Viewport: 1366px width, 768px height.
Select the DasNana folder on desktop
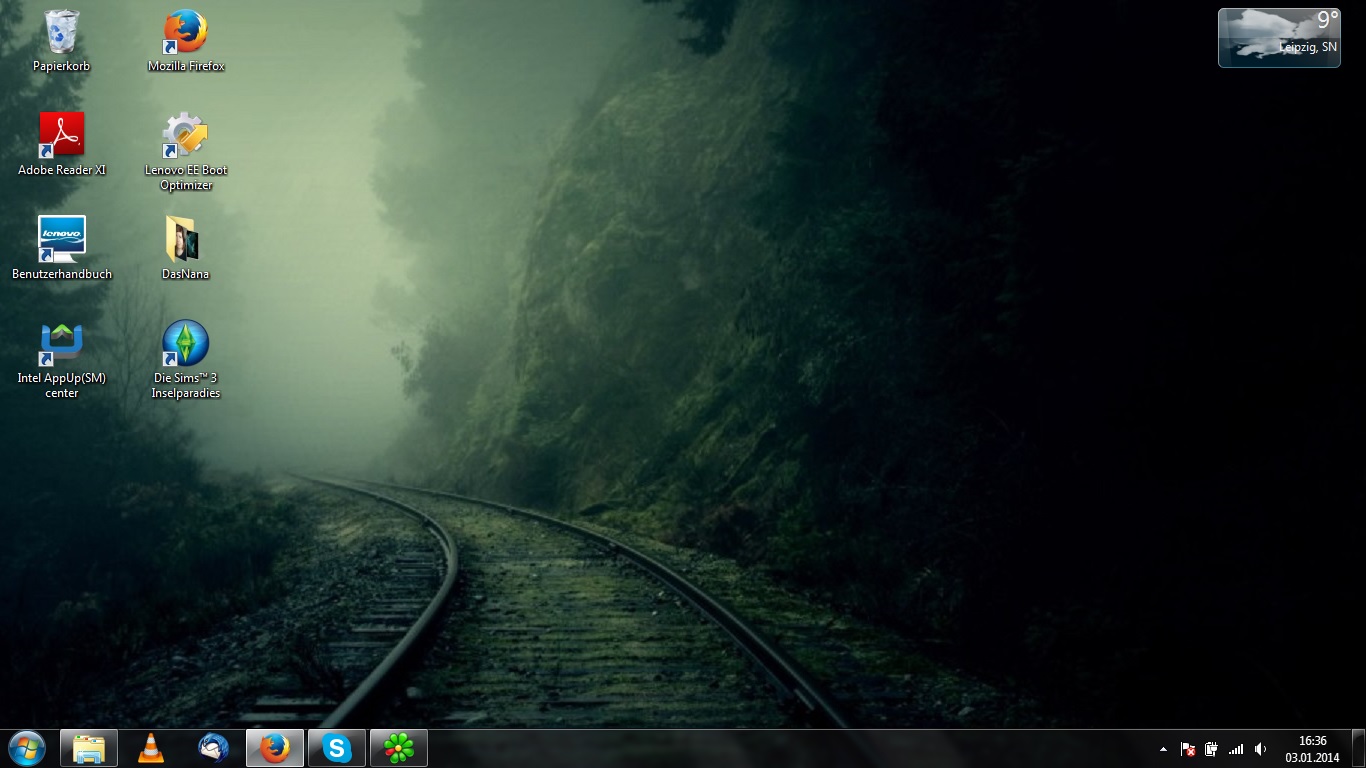186,240
